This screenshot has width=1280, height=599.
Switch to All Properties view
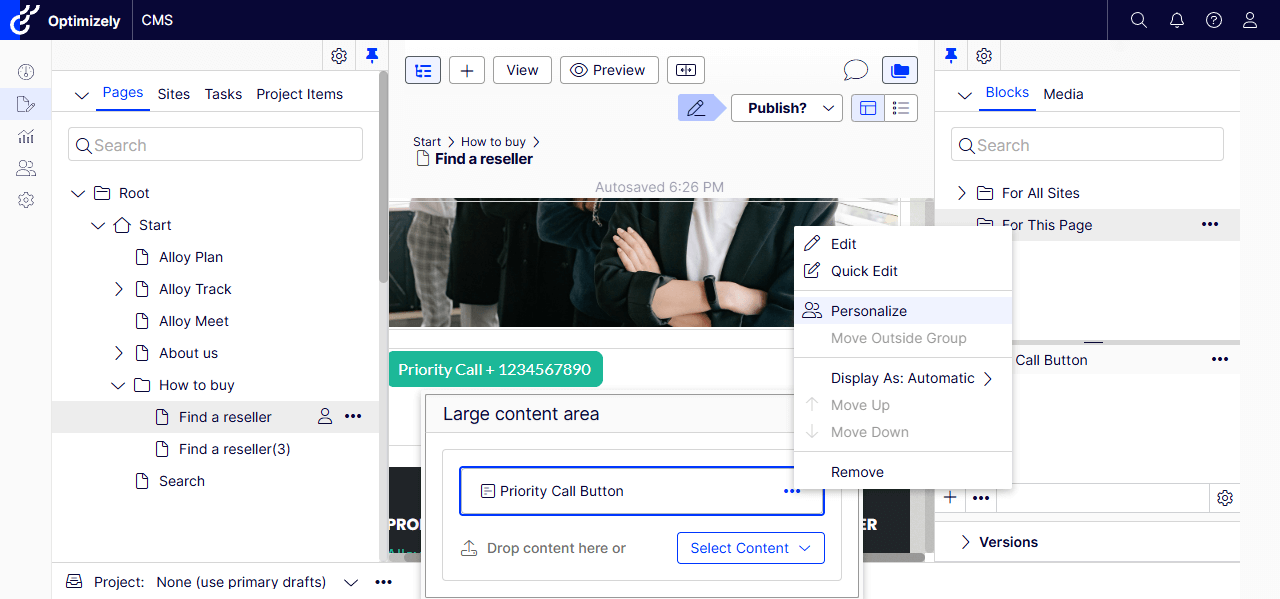(x=901, y=108)
